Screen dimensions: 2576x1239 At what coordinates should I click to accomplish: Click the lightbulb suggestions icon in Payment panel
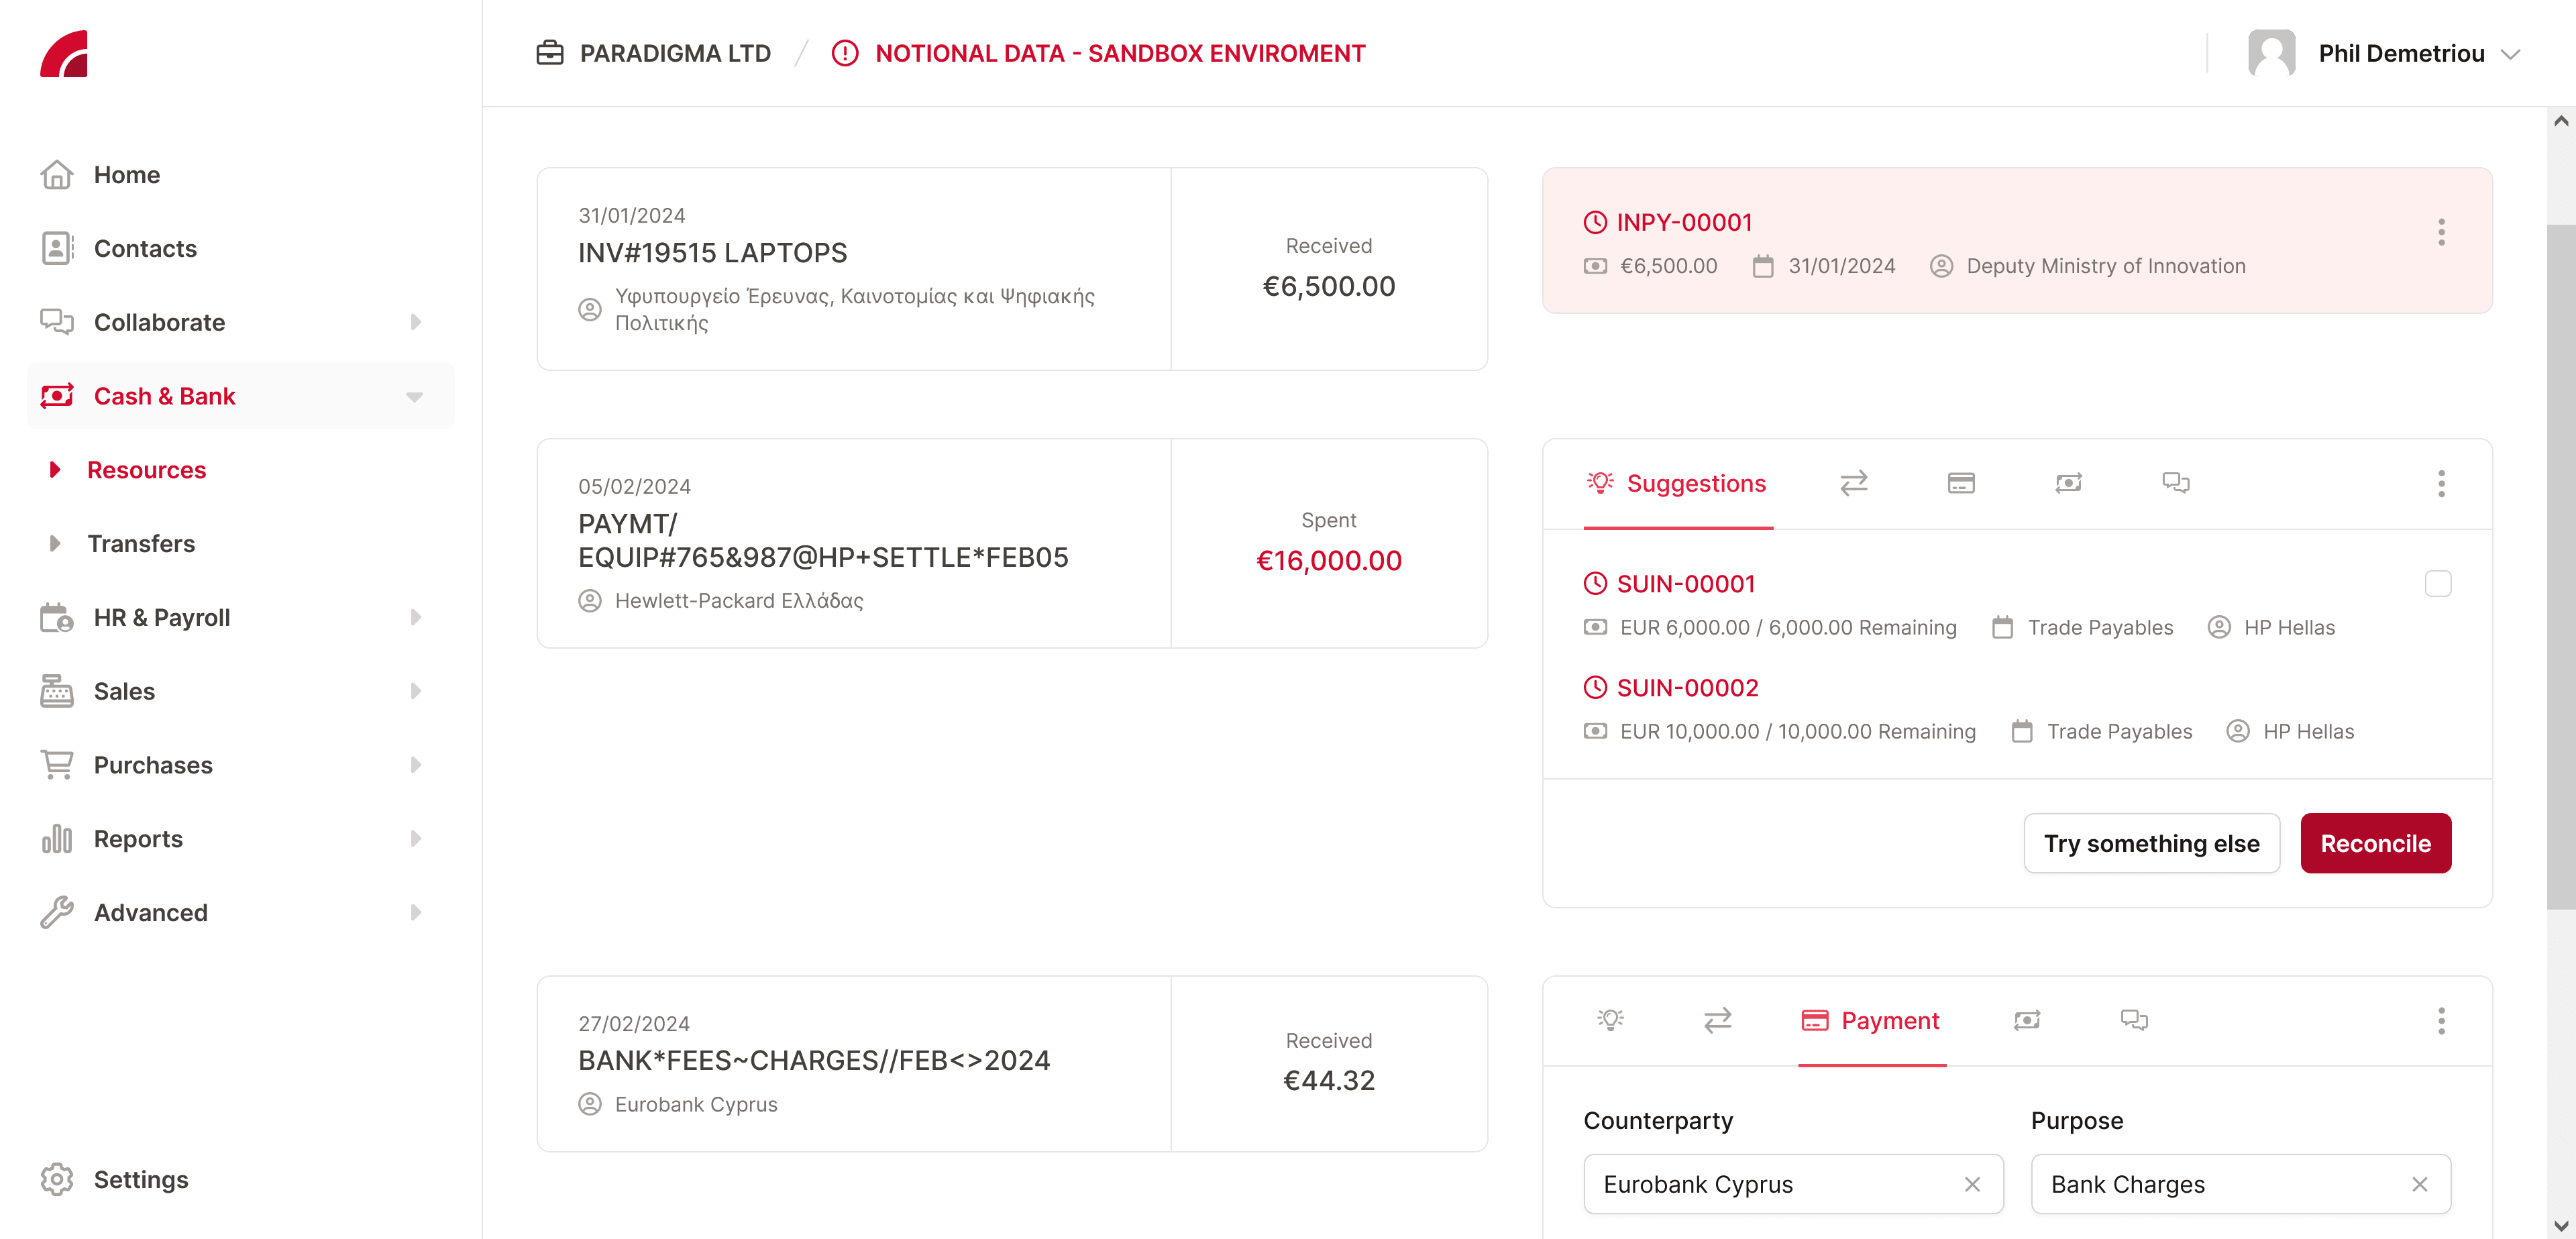click(1610, 1020)
